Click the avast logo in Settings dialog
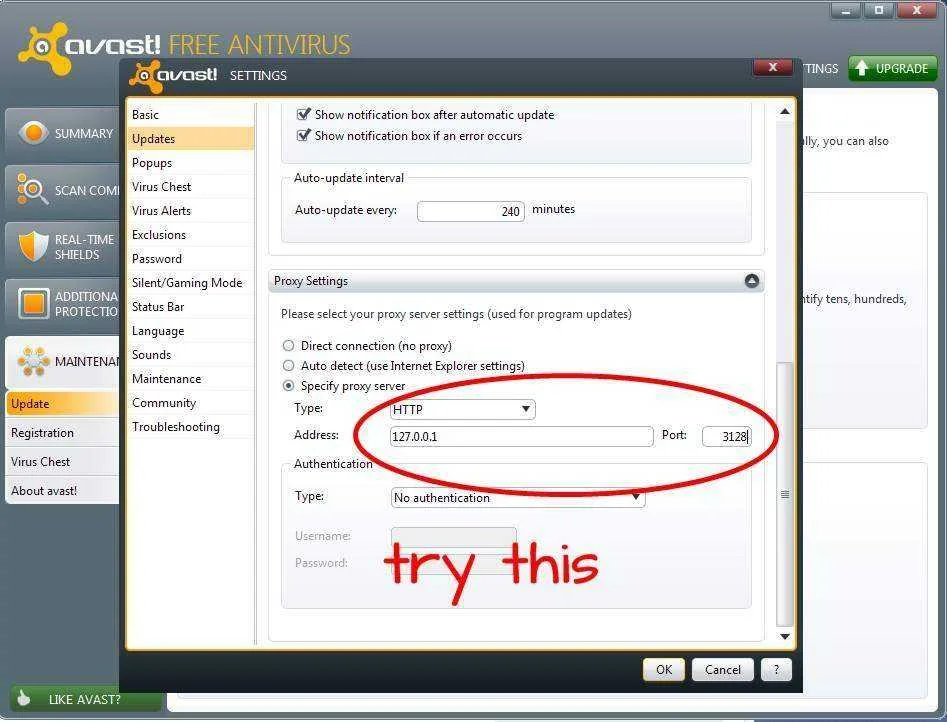The width and height of the screenshot is (947, 722). pyautogui.click(x=174, y=75)
